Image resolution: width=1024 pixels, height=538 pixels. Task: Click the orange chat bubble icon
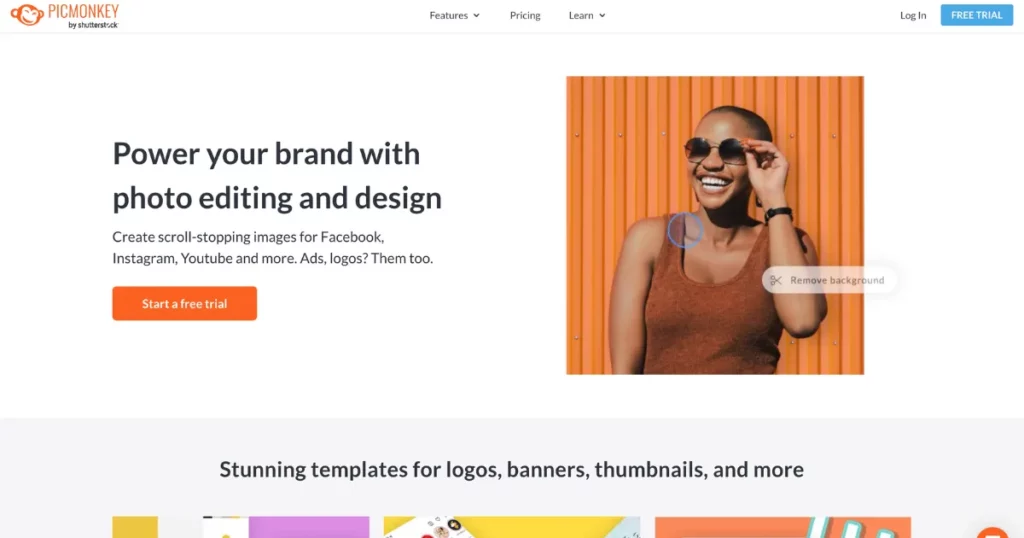[x=993, y=533]
